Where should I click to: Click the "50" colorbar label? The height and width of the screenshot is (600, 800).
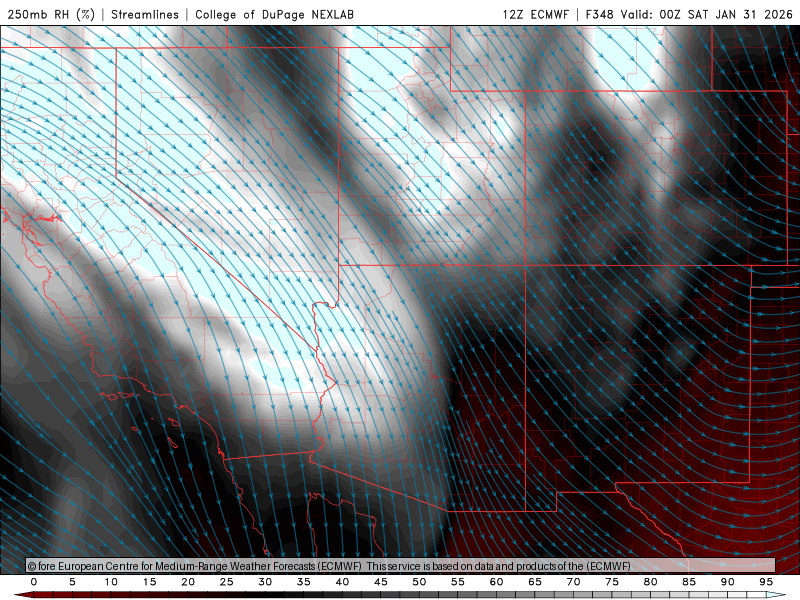pyautogui.click(x=419, y=582)
